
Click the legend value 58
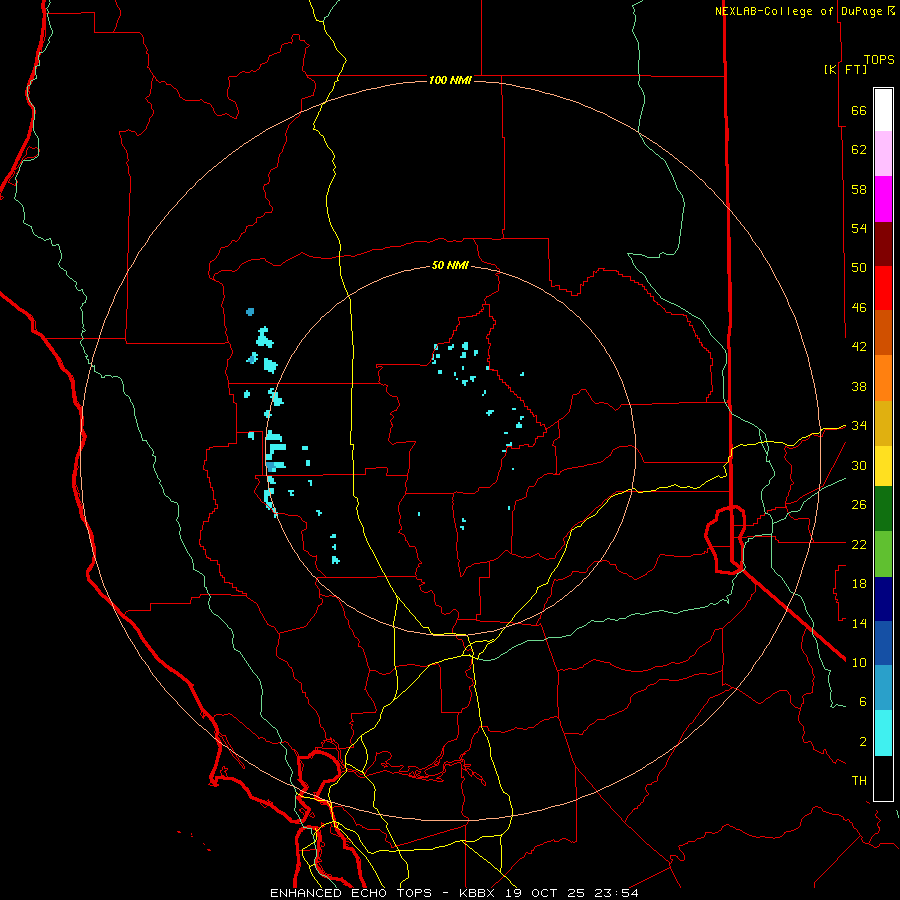tap(859, 189)
